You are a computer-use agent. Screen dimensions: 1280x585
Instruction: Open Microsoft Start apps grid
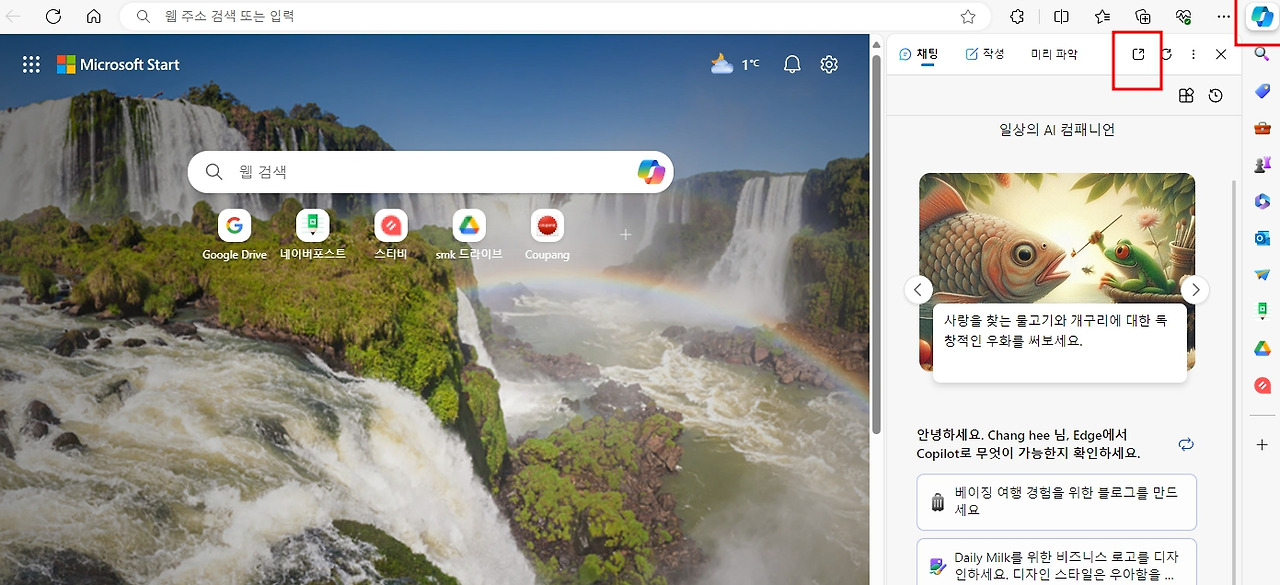(x=31, y=64)
